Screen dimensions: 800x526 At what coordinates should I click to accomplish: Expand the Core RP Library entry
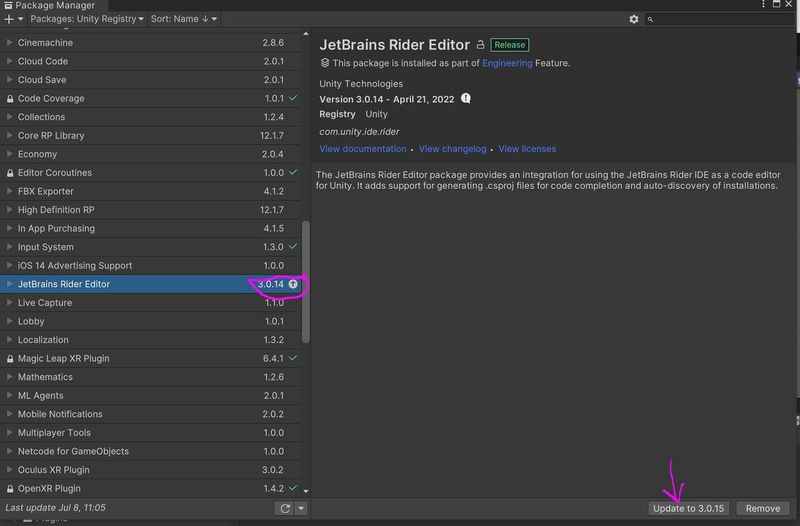click(x=9, y=135)
